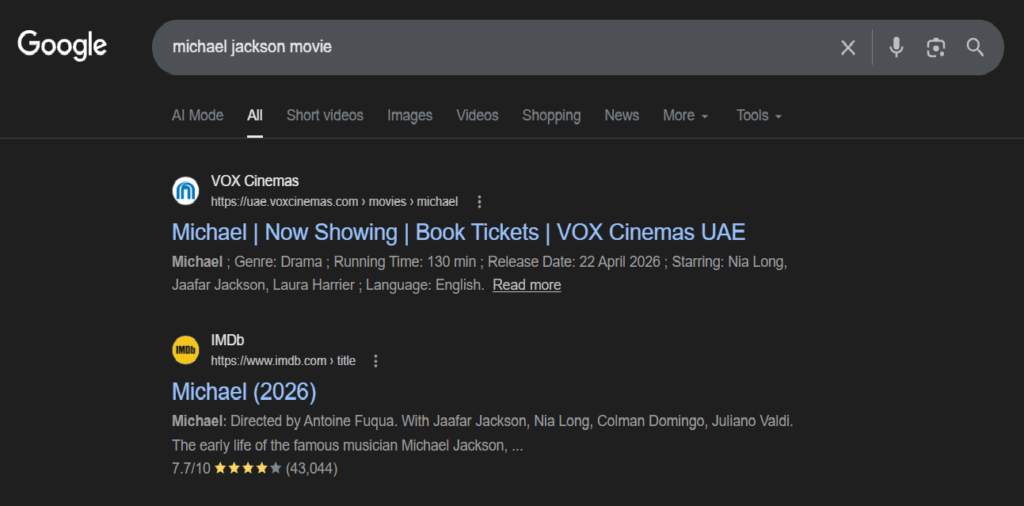Click the VOX Cinemas site name

pyautogui.click(x=255, y=181)
